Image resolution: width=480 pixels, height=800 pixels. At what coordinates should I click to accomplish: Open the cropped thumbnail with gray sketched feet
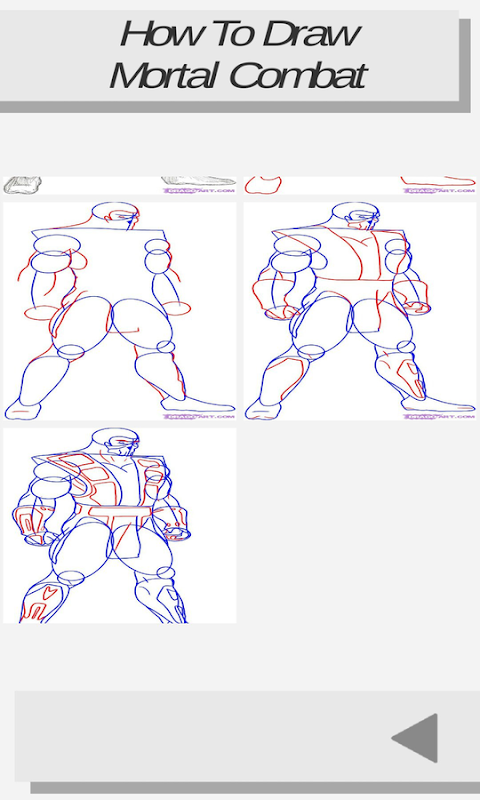(x=120, y=185)
